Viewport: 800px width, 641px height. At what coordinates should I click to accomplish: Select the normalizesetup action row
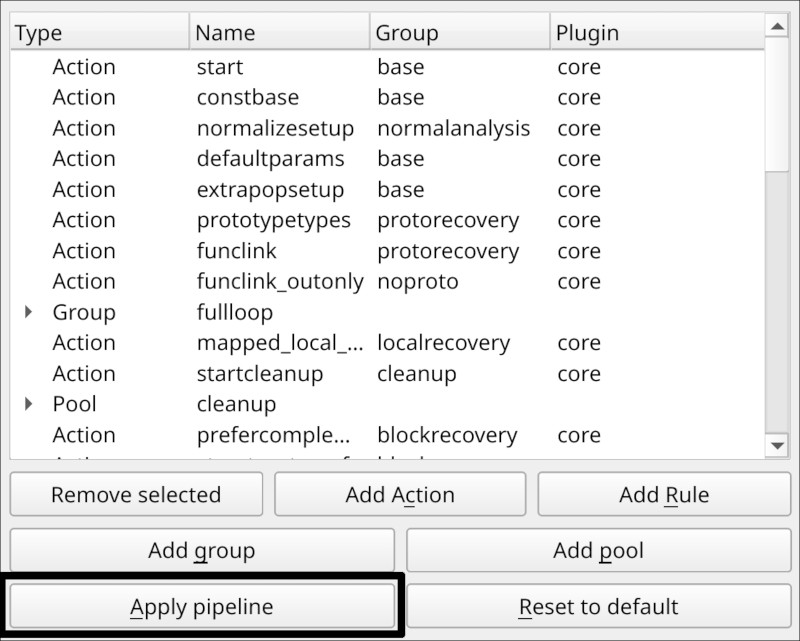click(x=387, y=128)
